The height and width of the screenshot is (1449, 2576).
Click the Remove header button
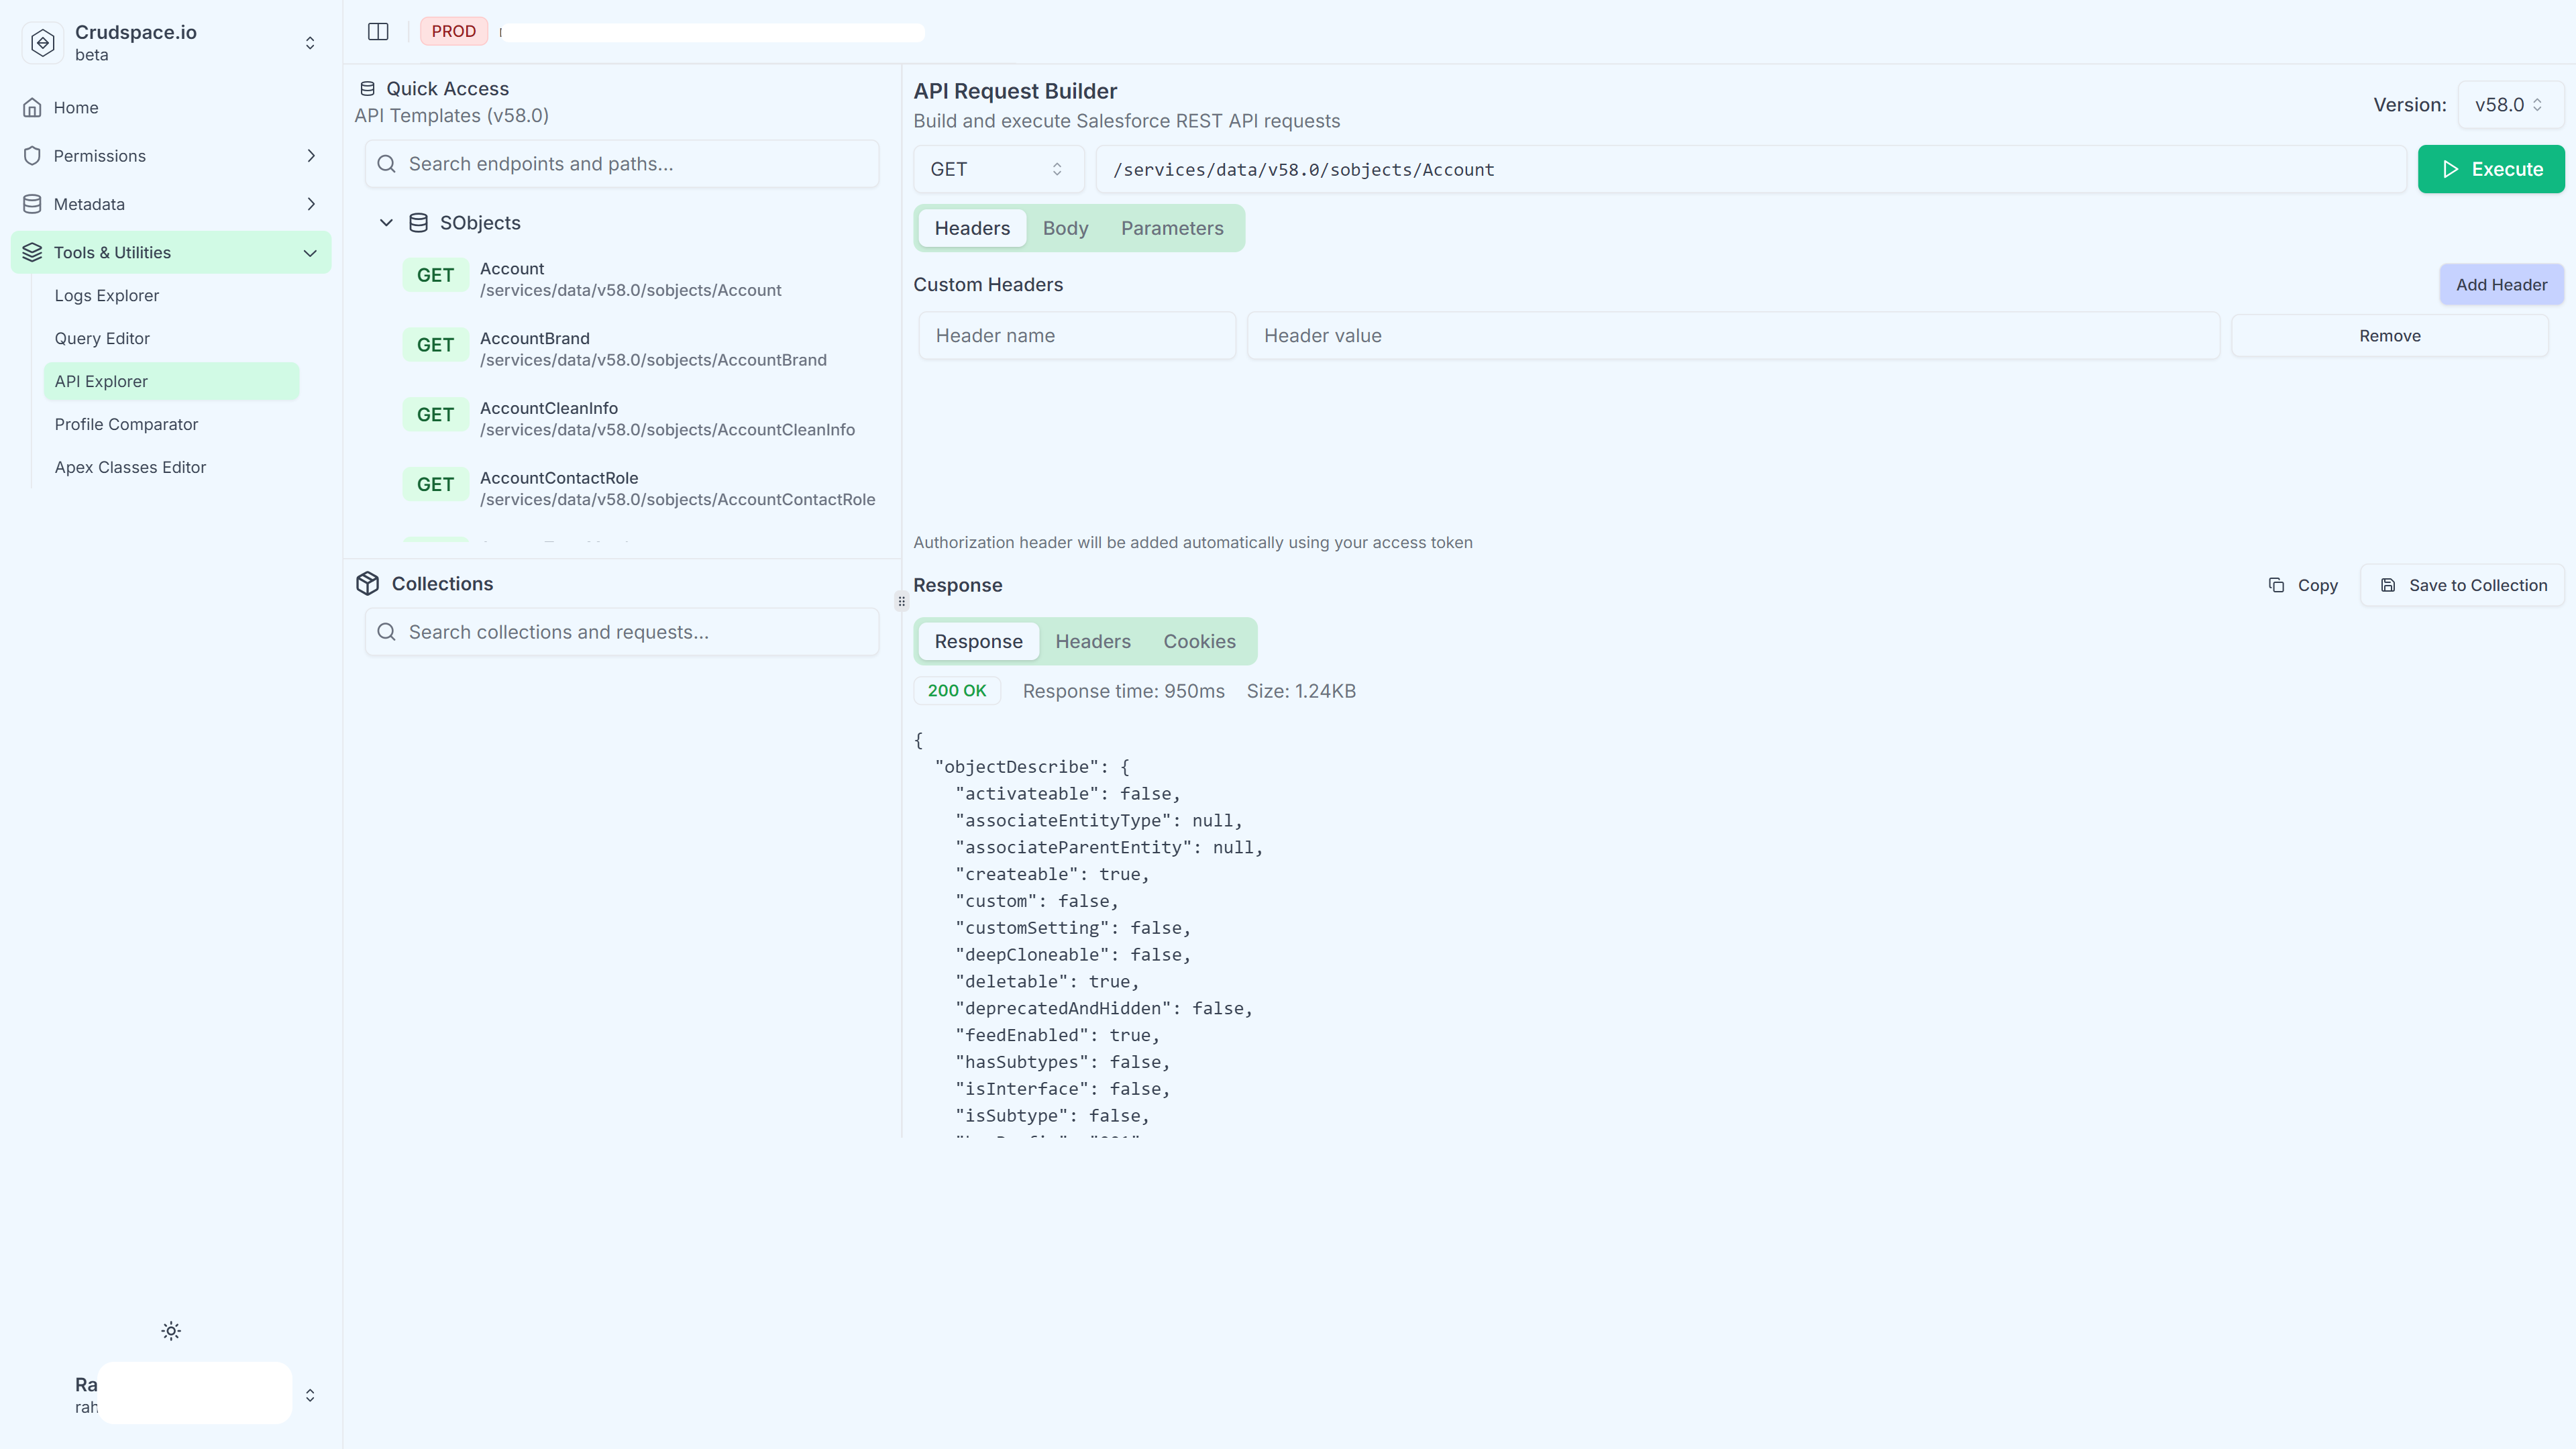point(2390,335)
